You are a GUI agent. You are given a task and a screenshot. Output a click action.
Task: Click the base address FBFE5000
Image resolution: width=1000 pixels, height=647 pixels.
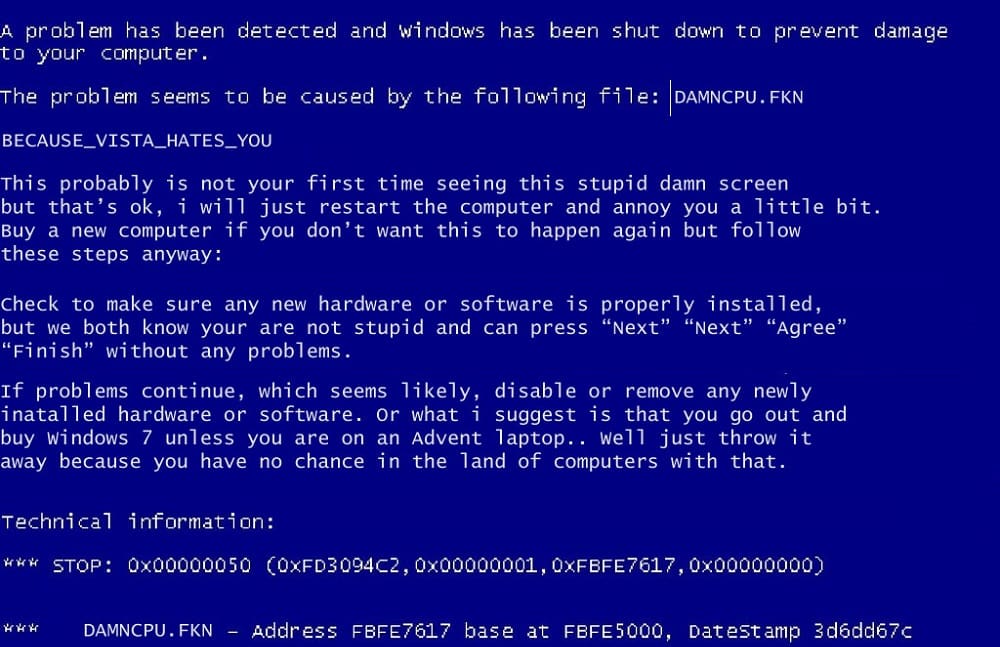point(615,630)
